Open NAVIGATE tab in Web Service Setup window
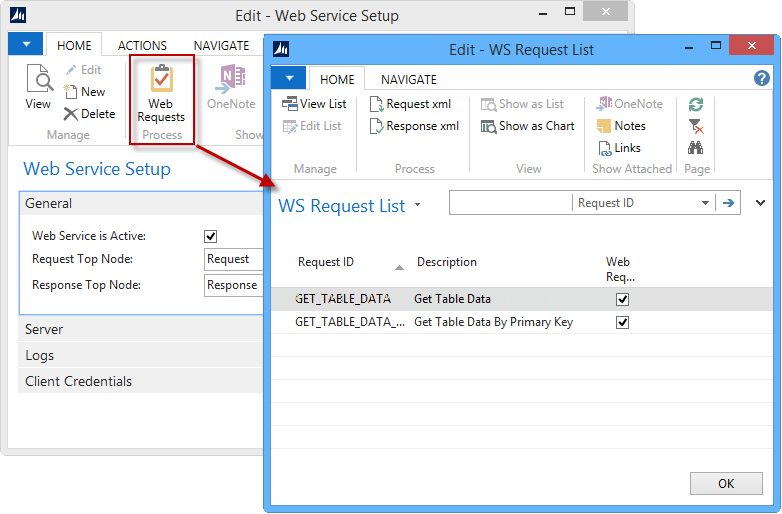Viewport: 782px width, 514px height. tap(221, 45)
